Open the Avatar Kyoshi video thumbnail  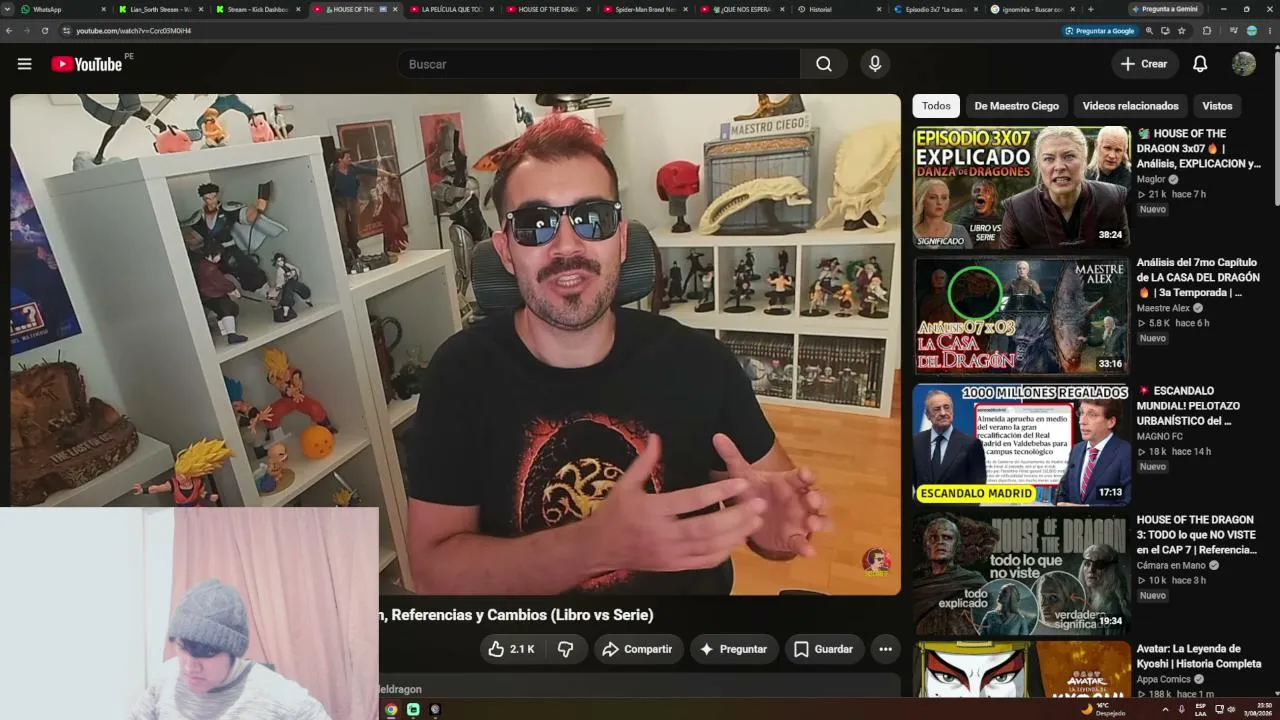pyautogui.click(x=1021, y=670)
